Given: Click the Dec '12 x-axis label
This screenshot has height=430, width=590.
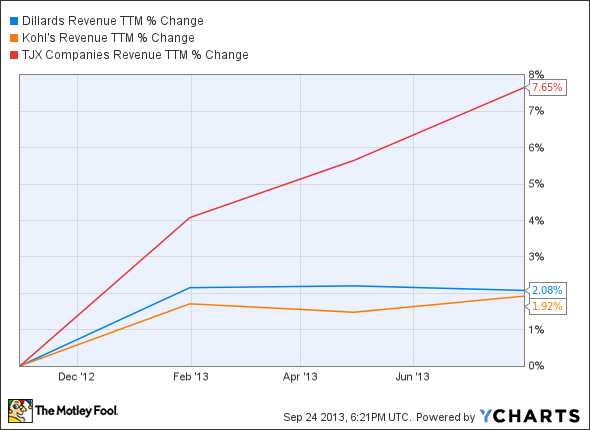Looking at the screenshot, I should click(x=76, y=377).
